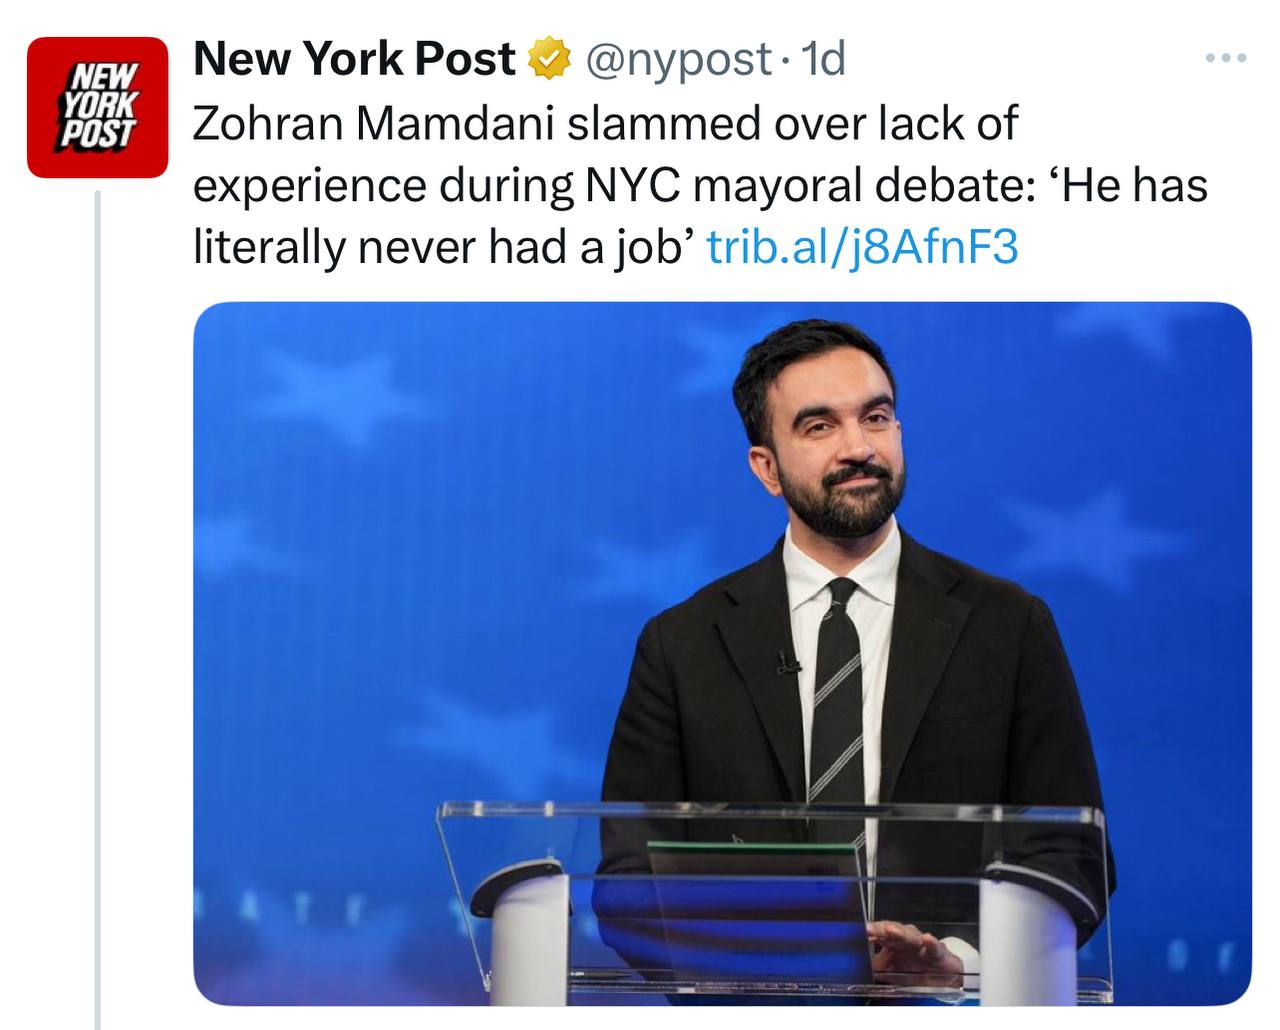Click the gold verified badge

pyautogui.click(x=547, y=59)
